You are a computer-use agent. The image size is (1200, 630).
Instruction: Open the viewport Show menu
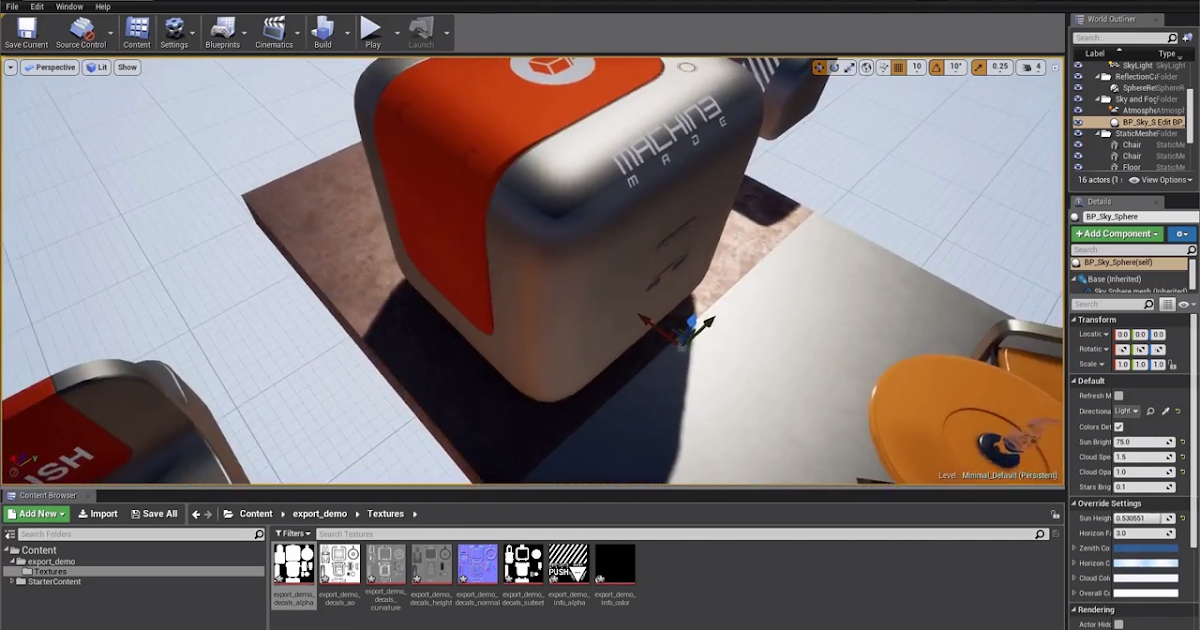127,67
